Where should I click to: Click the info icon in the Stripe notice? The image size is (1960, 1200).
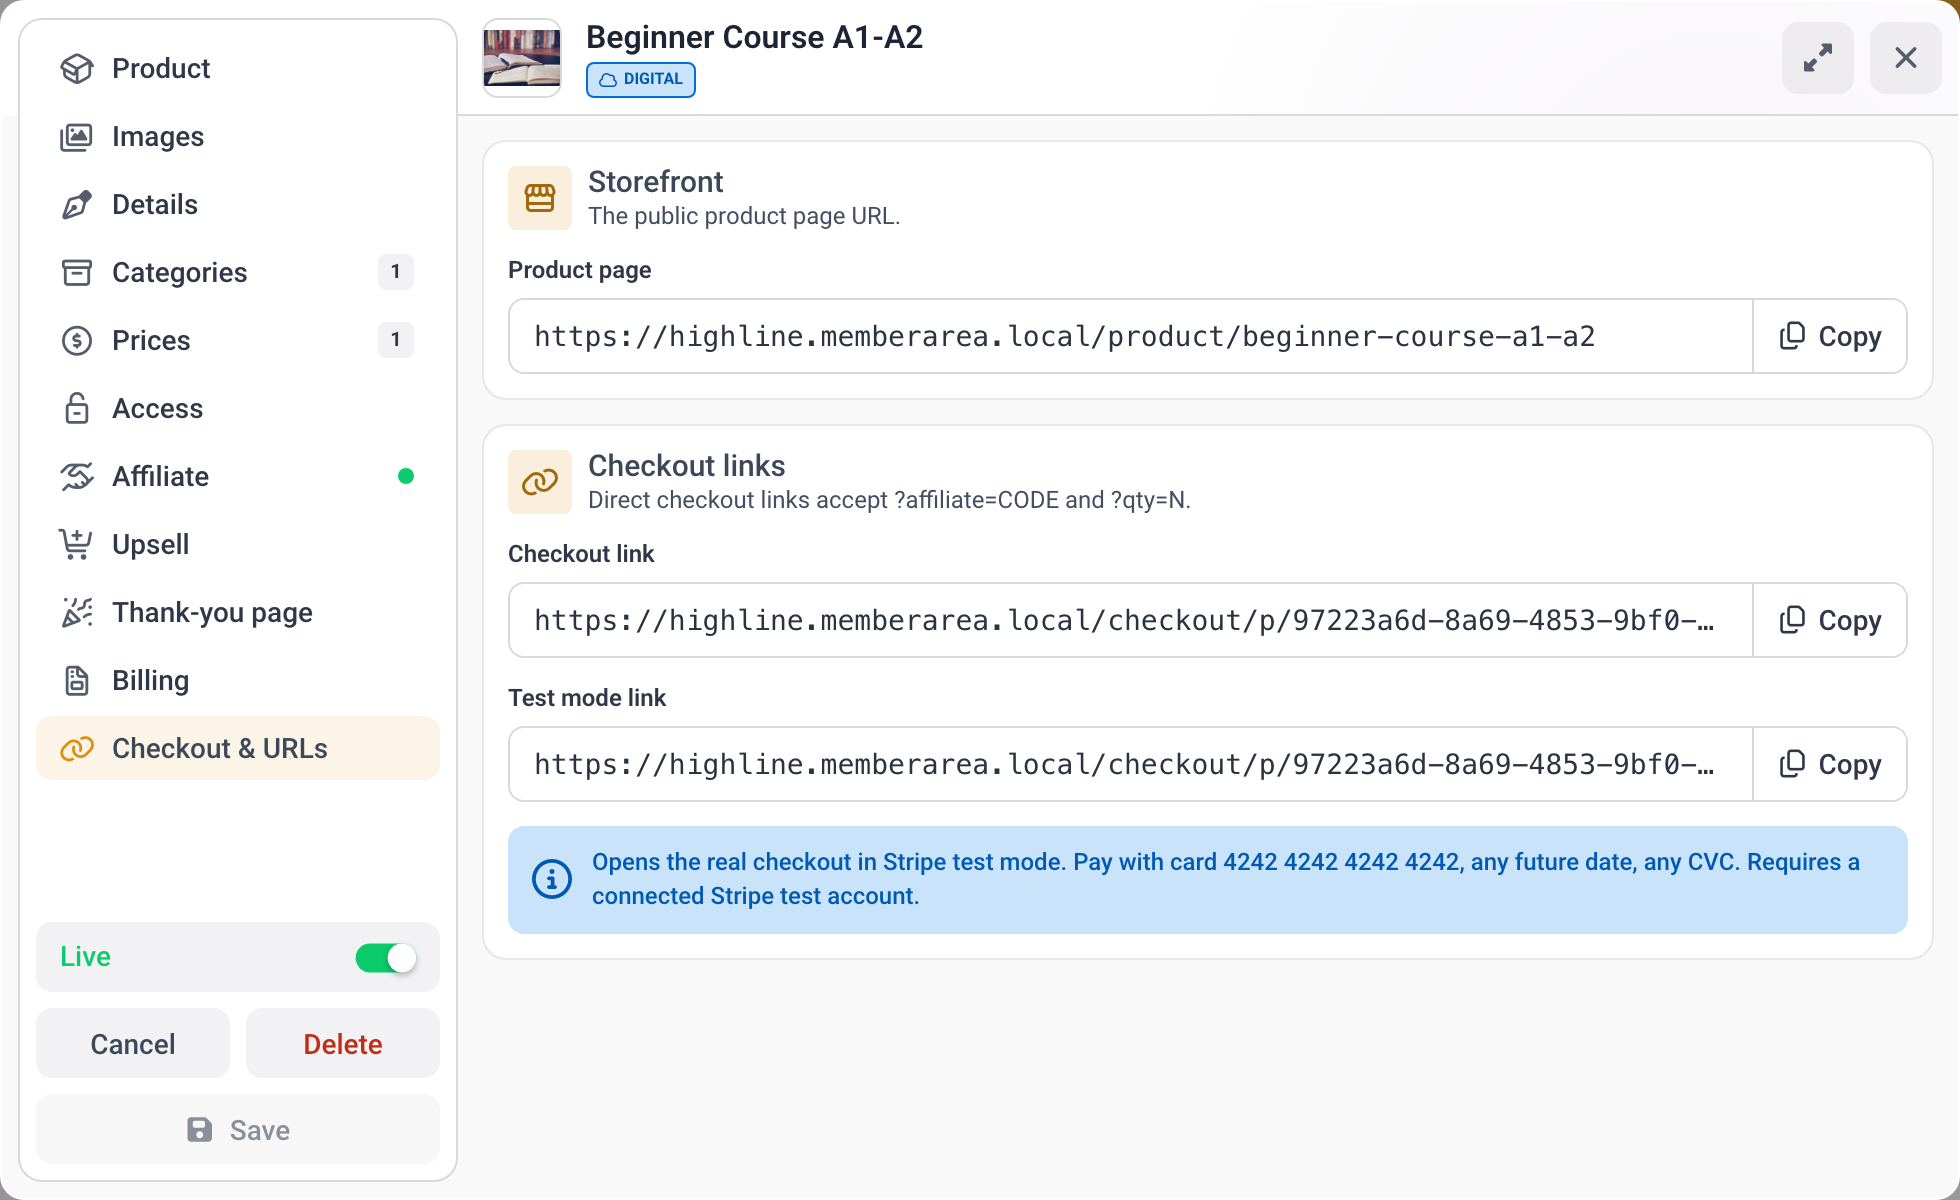tap(552, 879)
